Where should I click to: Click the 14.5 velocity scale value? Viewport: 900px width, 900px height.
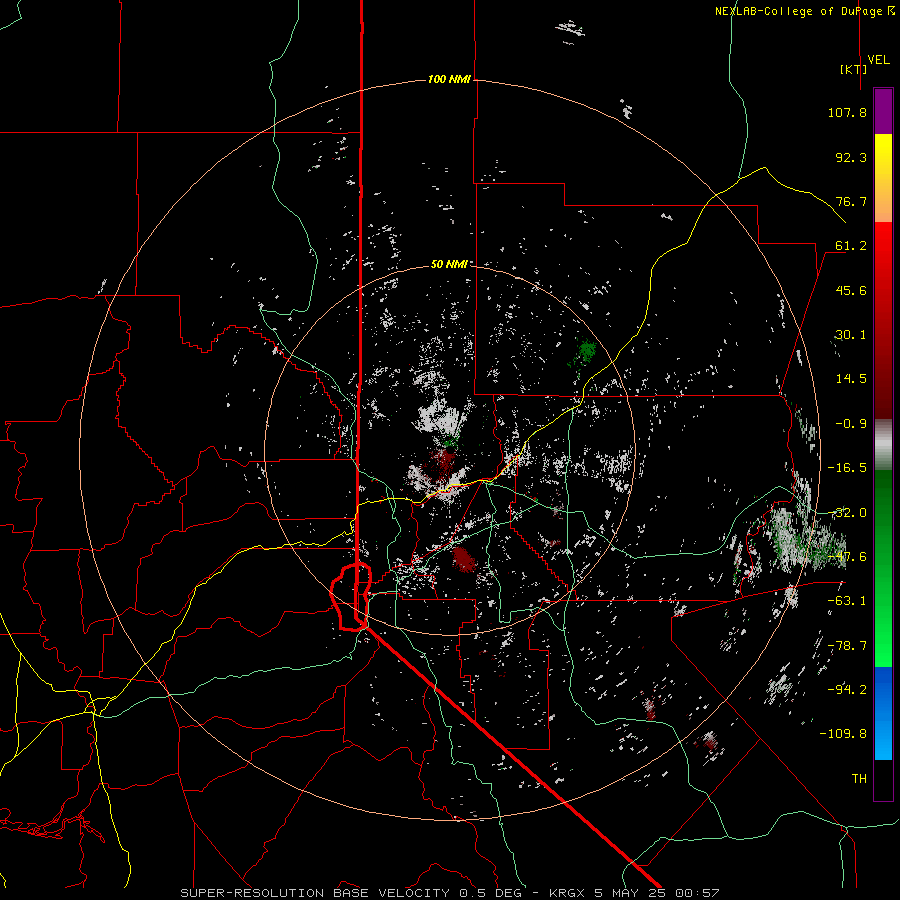[851, 379]
